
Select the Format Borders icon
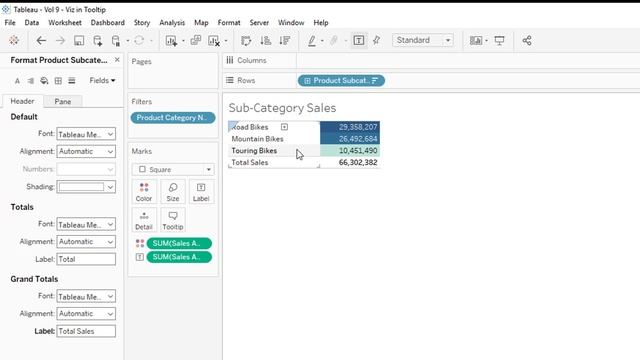coord(58,81)
